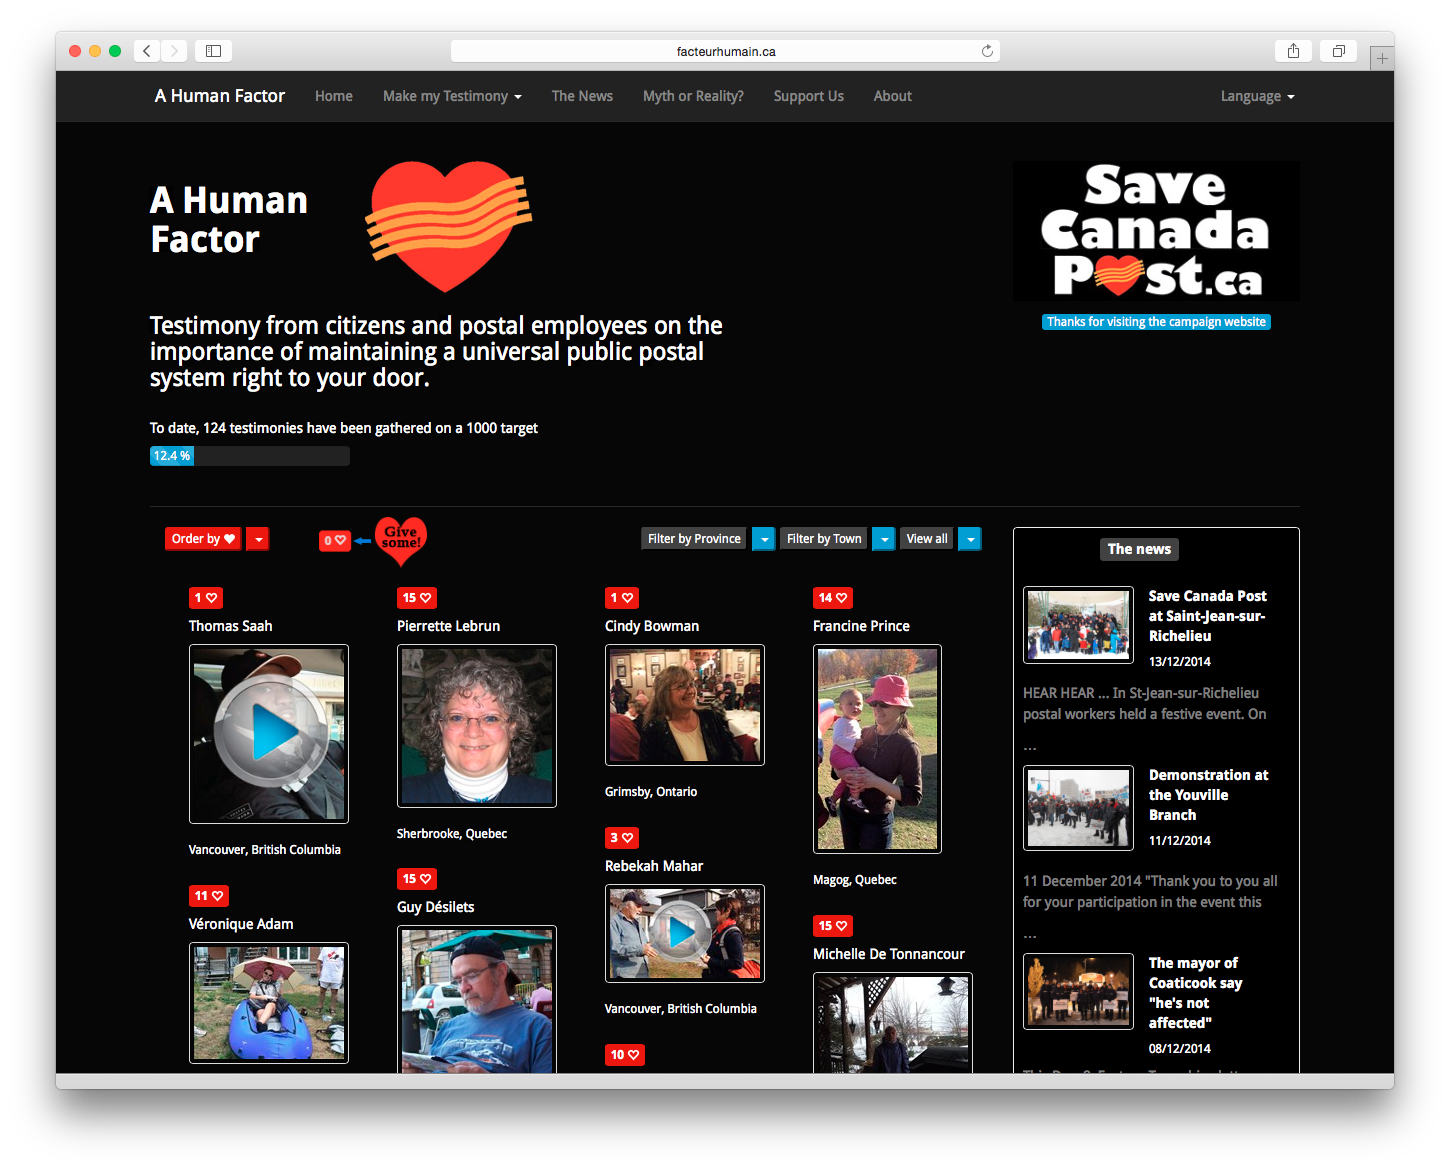
Task: Open the Language dropdown menu
Action: pyautogui.click(x=1257, y=97)
